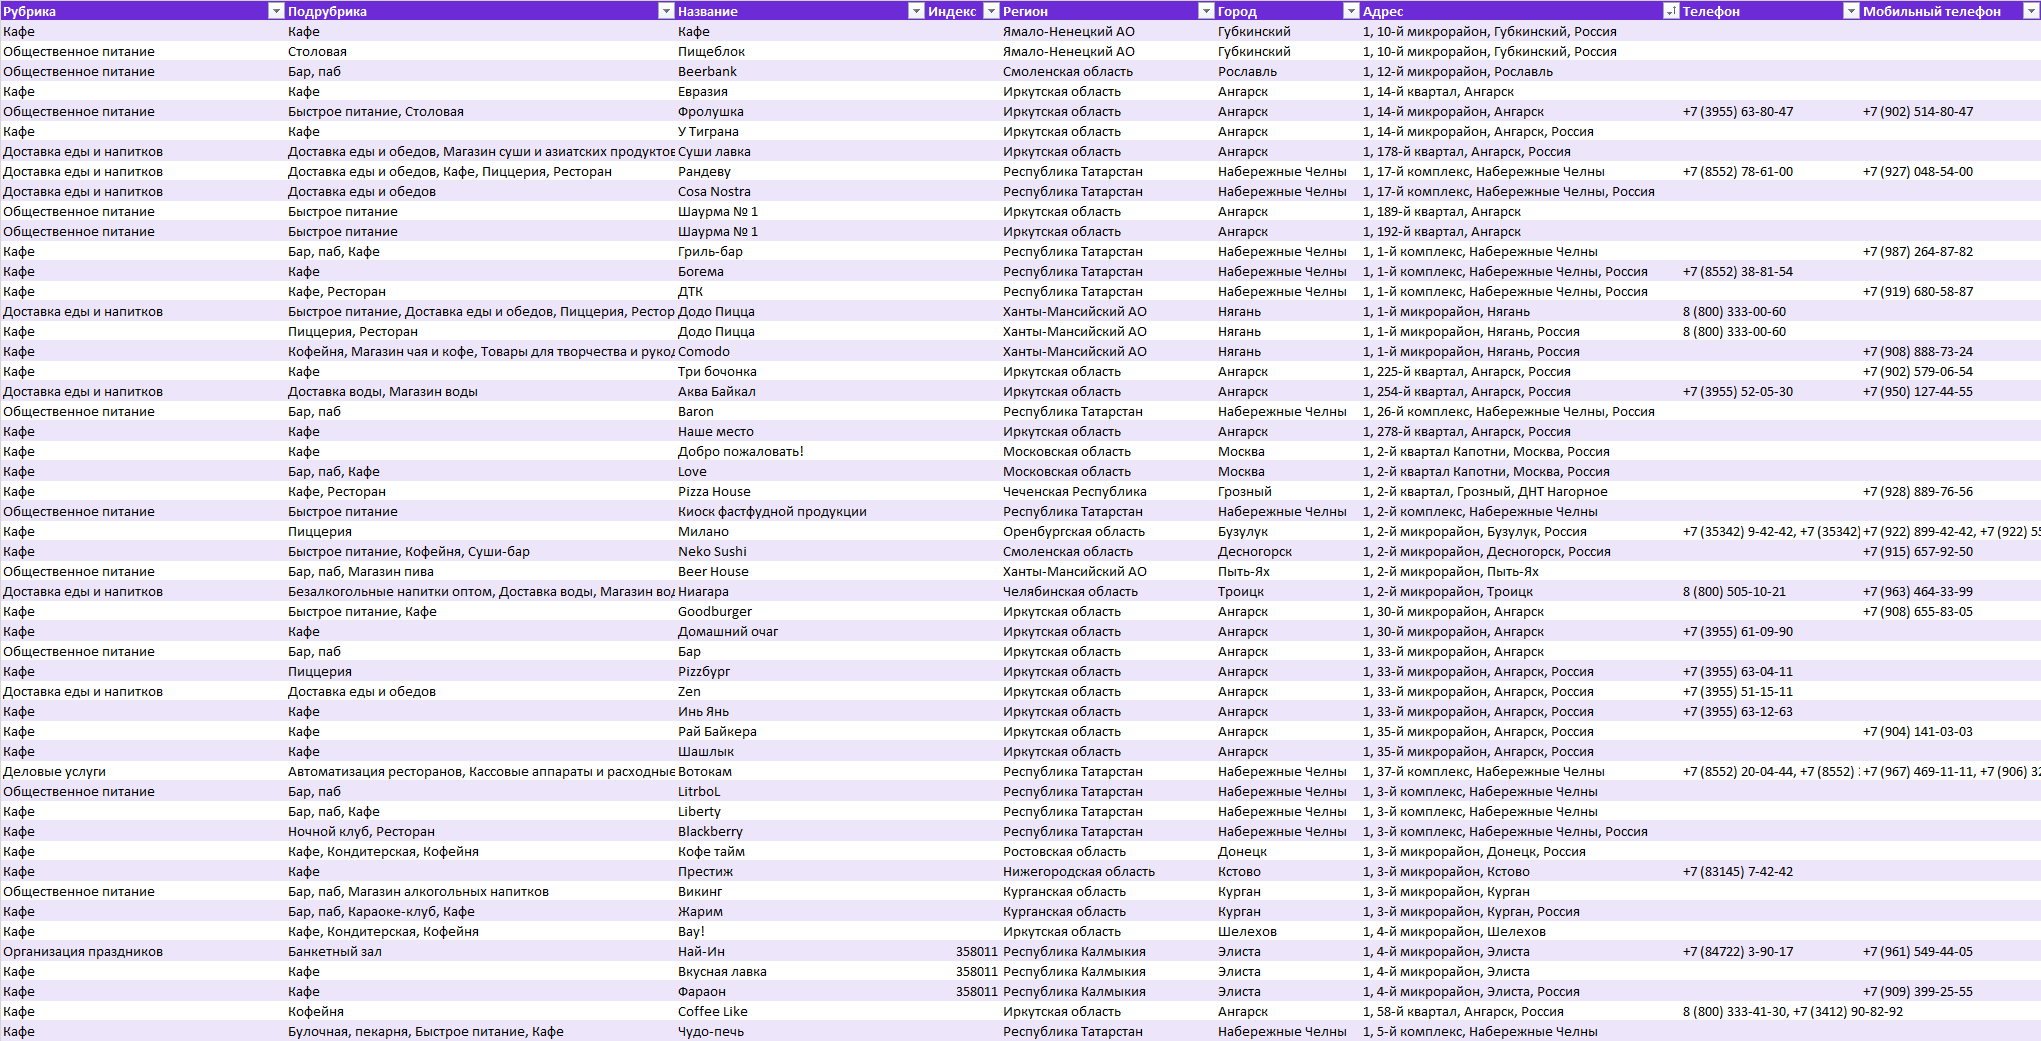Image resolution: width=2041 pixels, height=1041 pixels.
Task: Select the cell with name Инь Янь
Action: 800,711
